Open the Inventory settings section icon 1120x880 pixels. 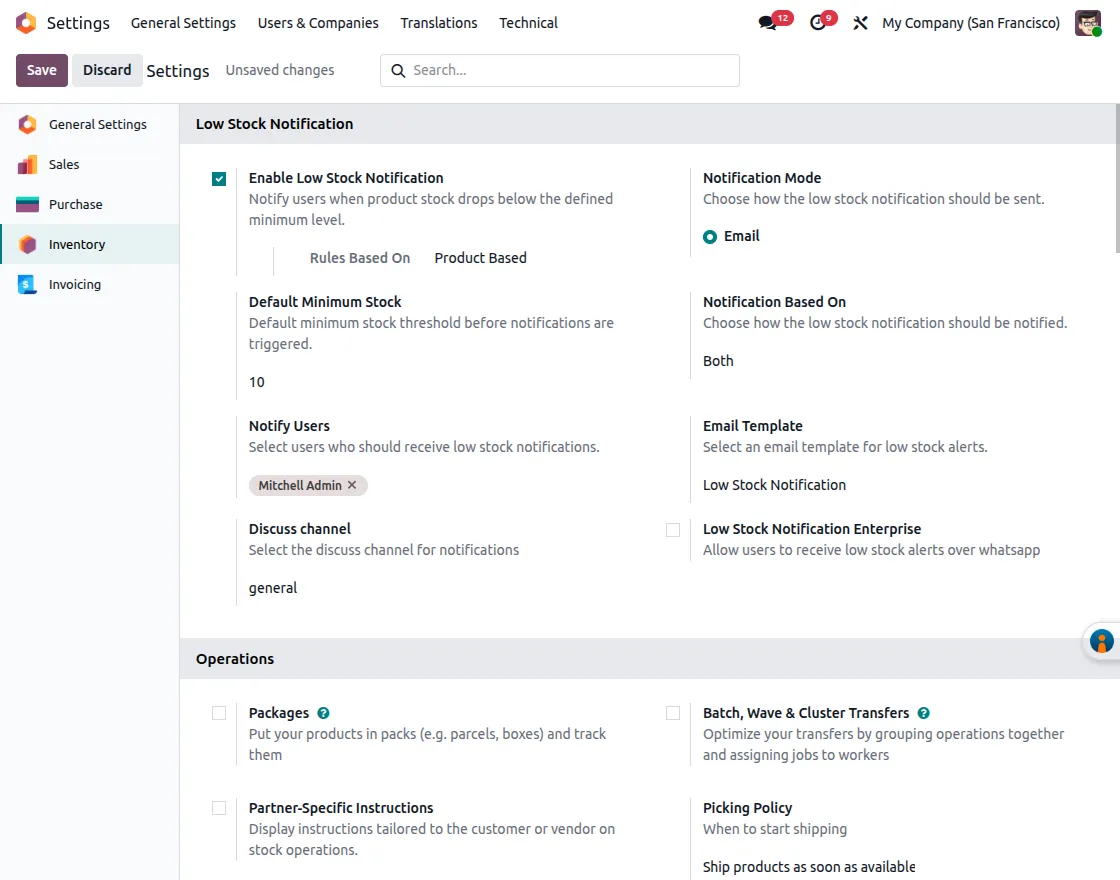pos(28,244)
